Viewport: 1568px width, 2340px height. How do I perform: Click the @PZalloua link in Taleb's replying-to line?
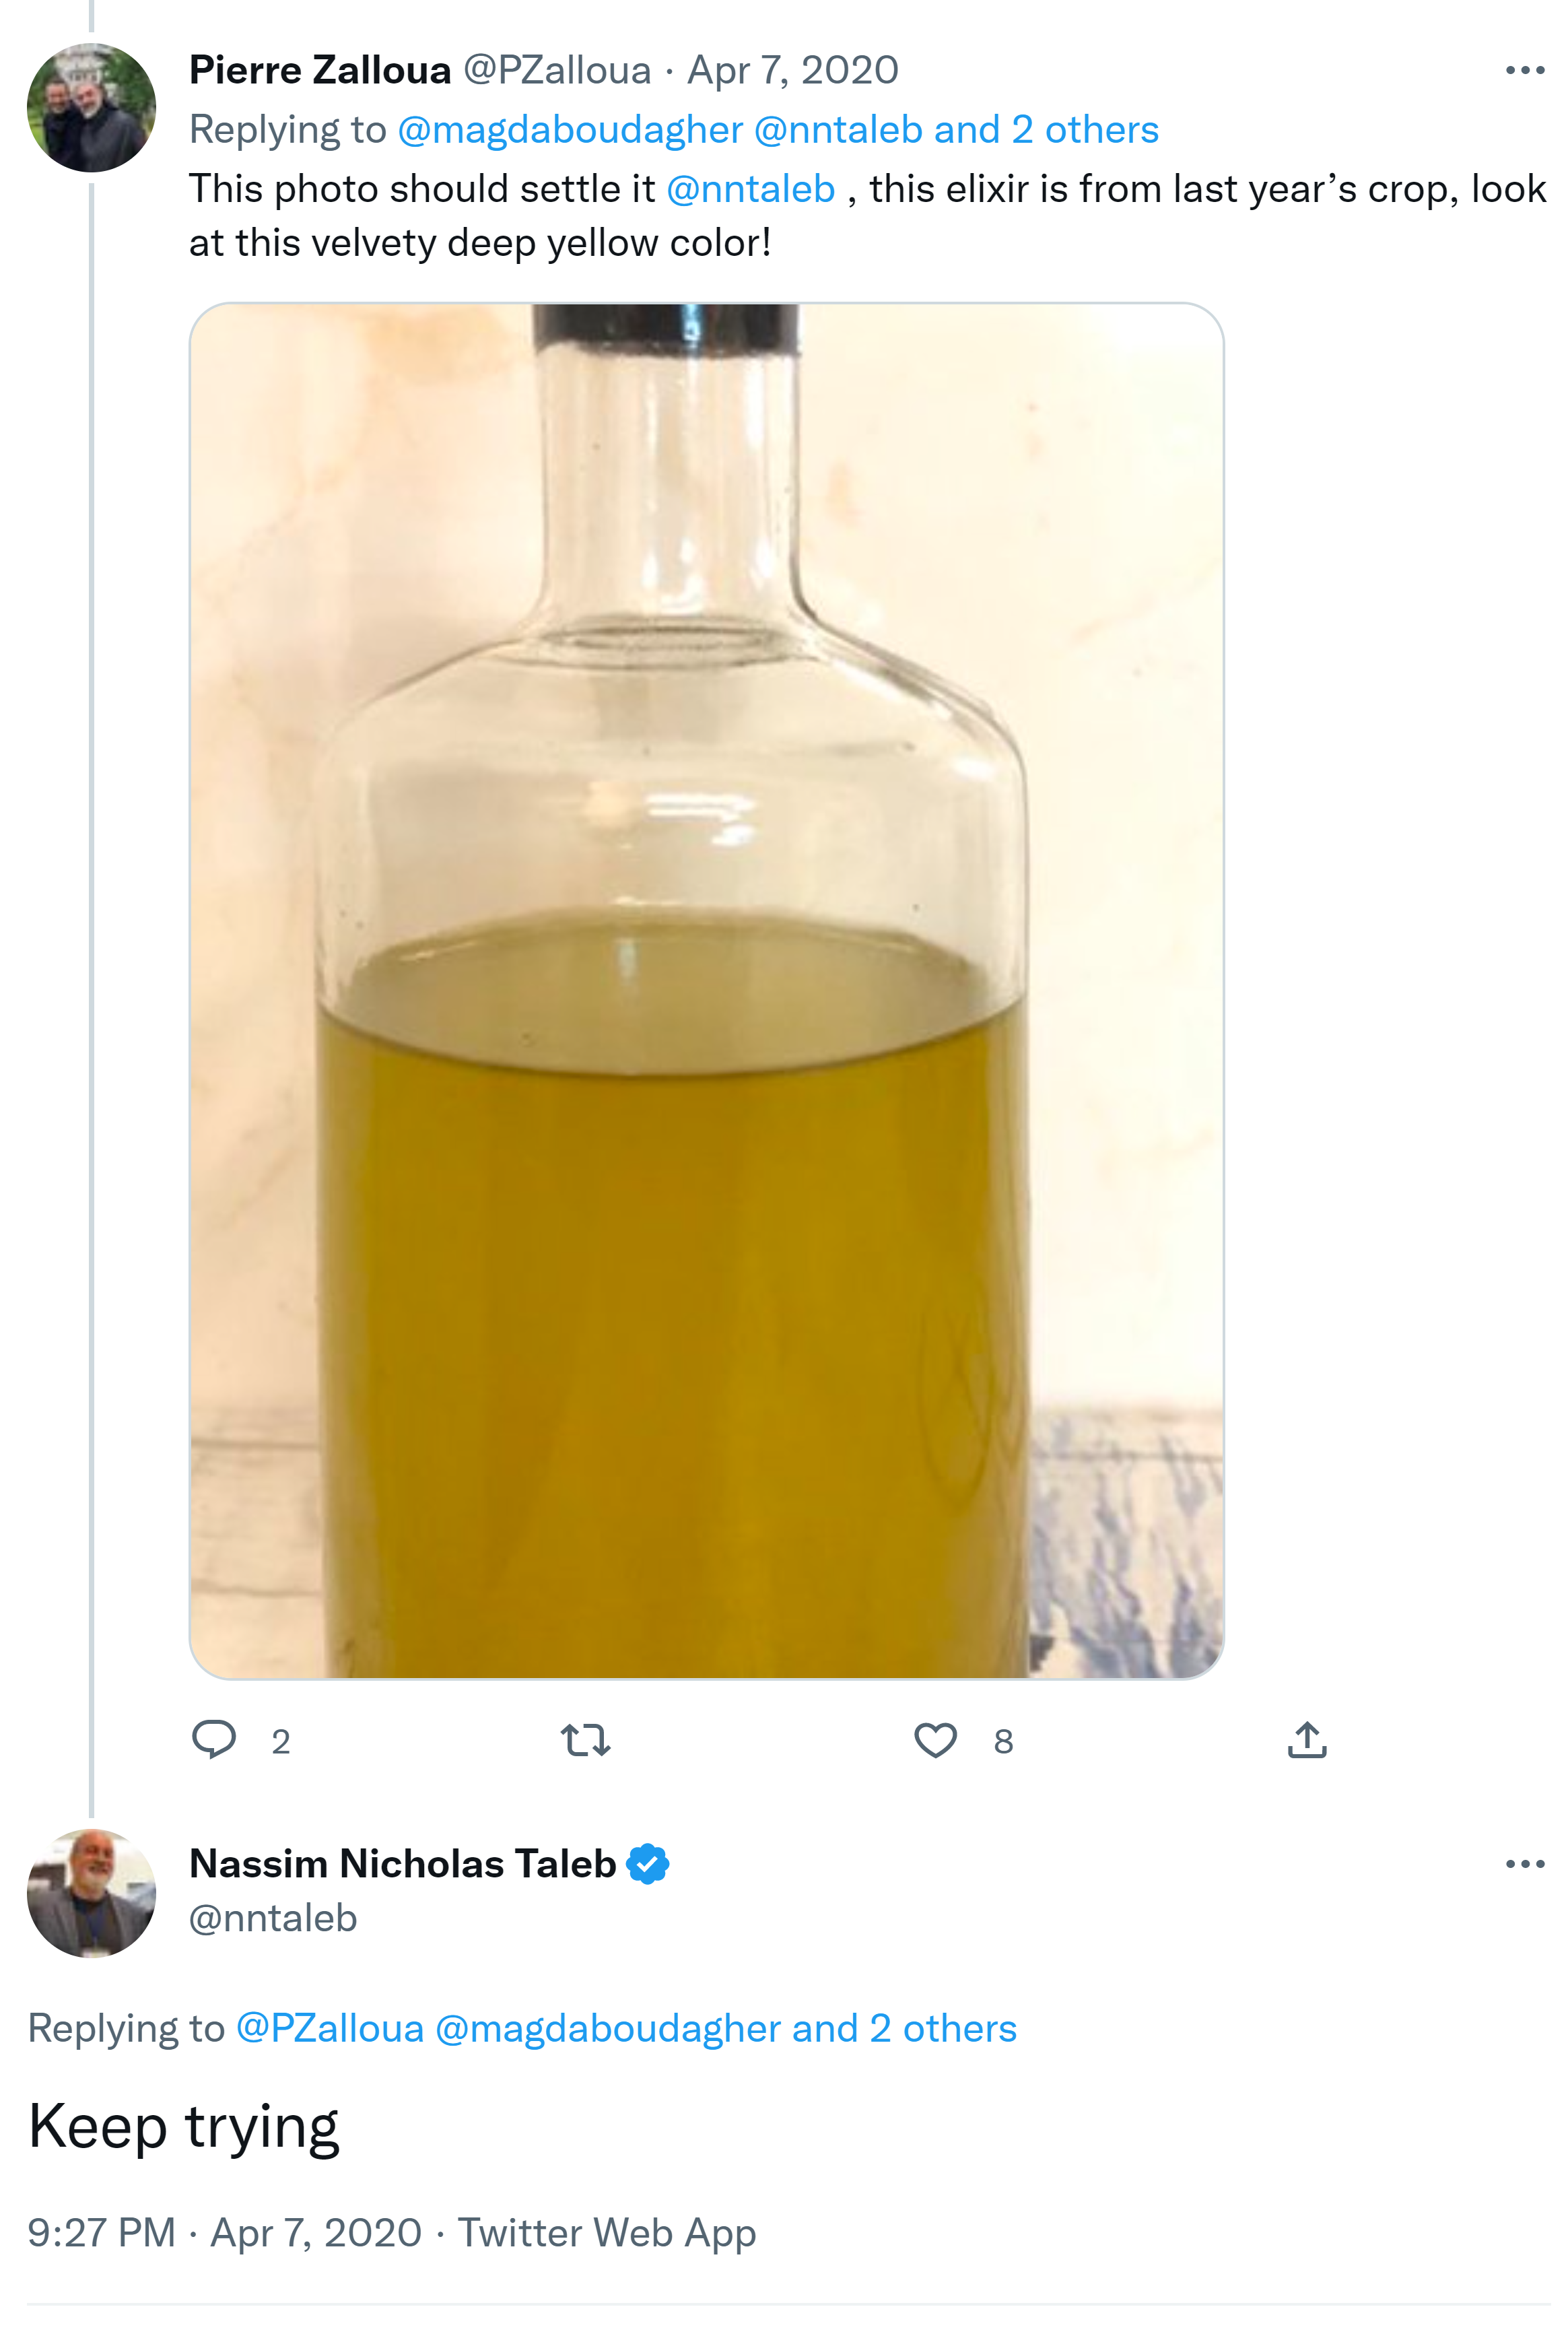pyautogui.click(x=330, y=2029)
